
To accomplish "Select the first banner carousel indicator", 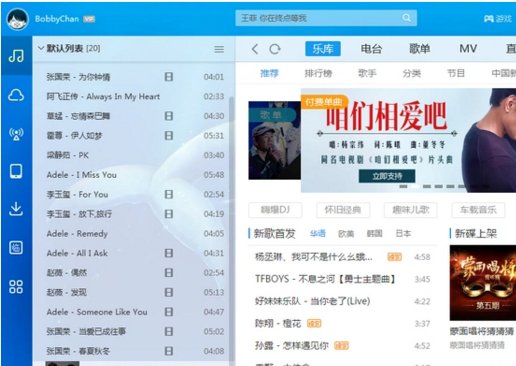I will 403,187.
